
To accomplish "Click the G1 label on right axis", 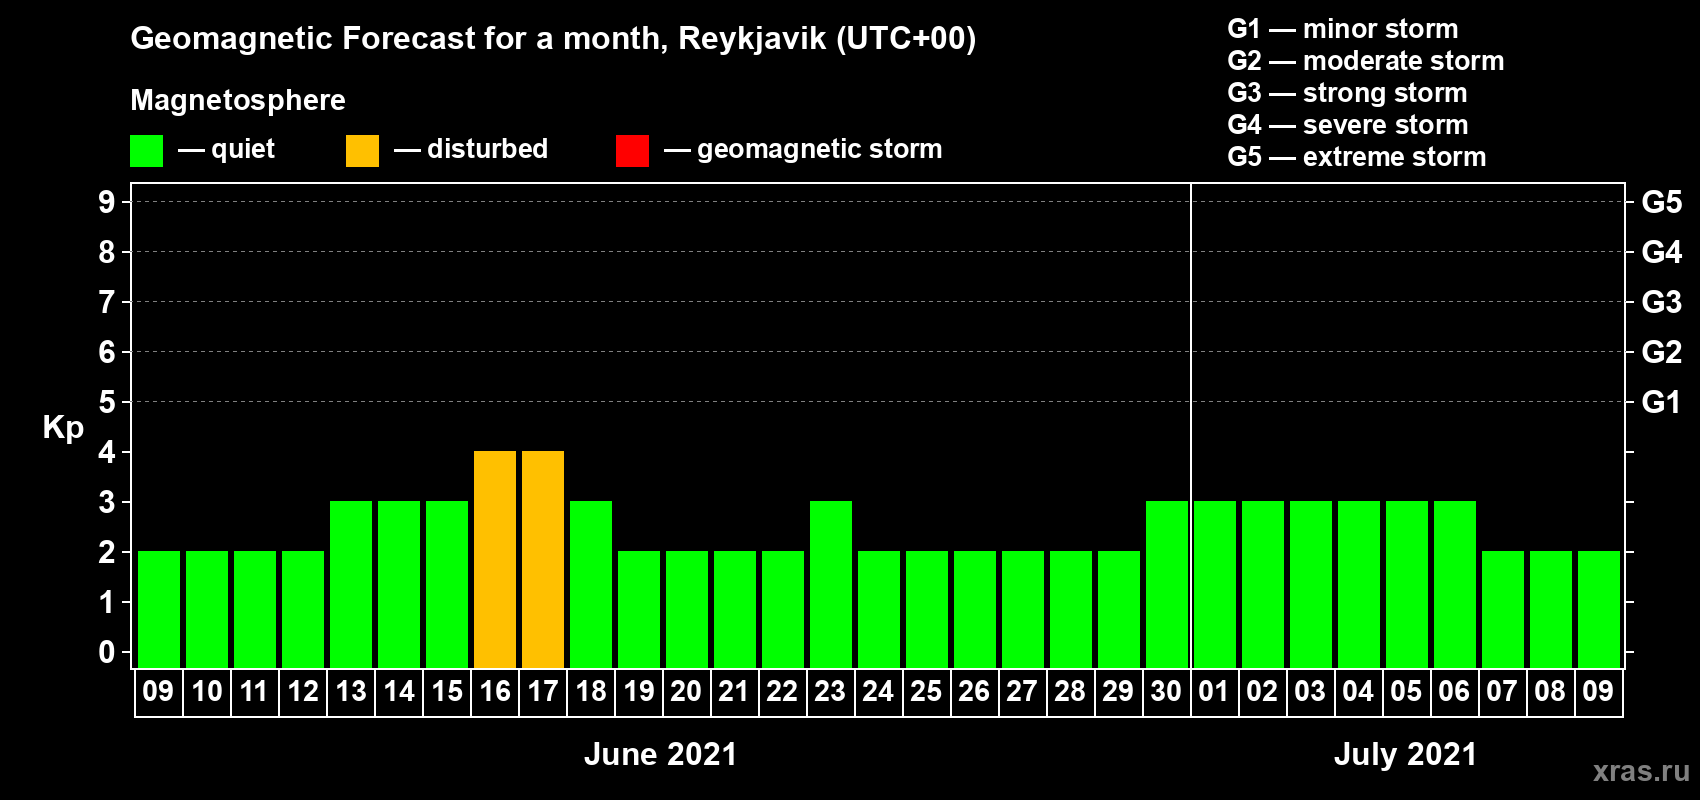I will pyautogui.click(x=1661, y=402).
